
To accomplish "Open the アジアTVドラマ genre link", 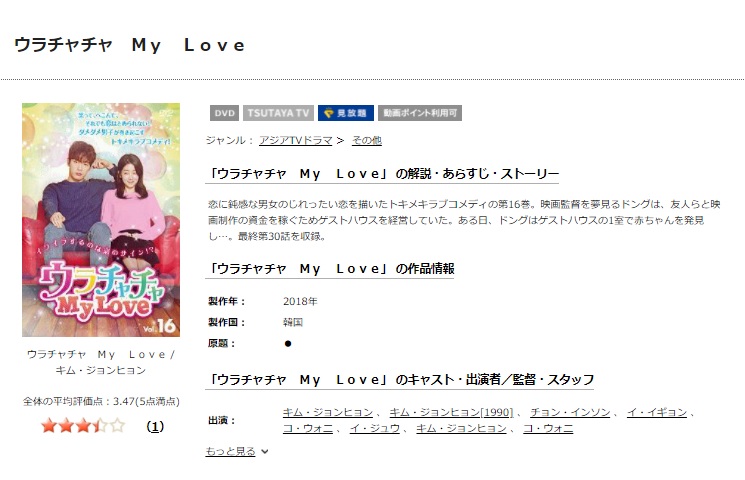I will point(295,140).
